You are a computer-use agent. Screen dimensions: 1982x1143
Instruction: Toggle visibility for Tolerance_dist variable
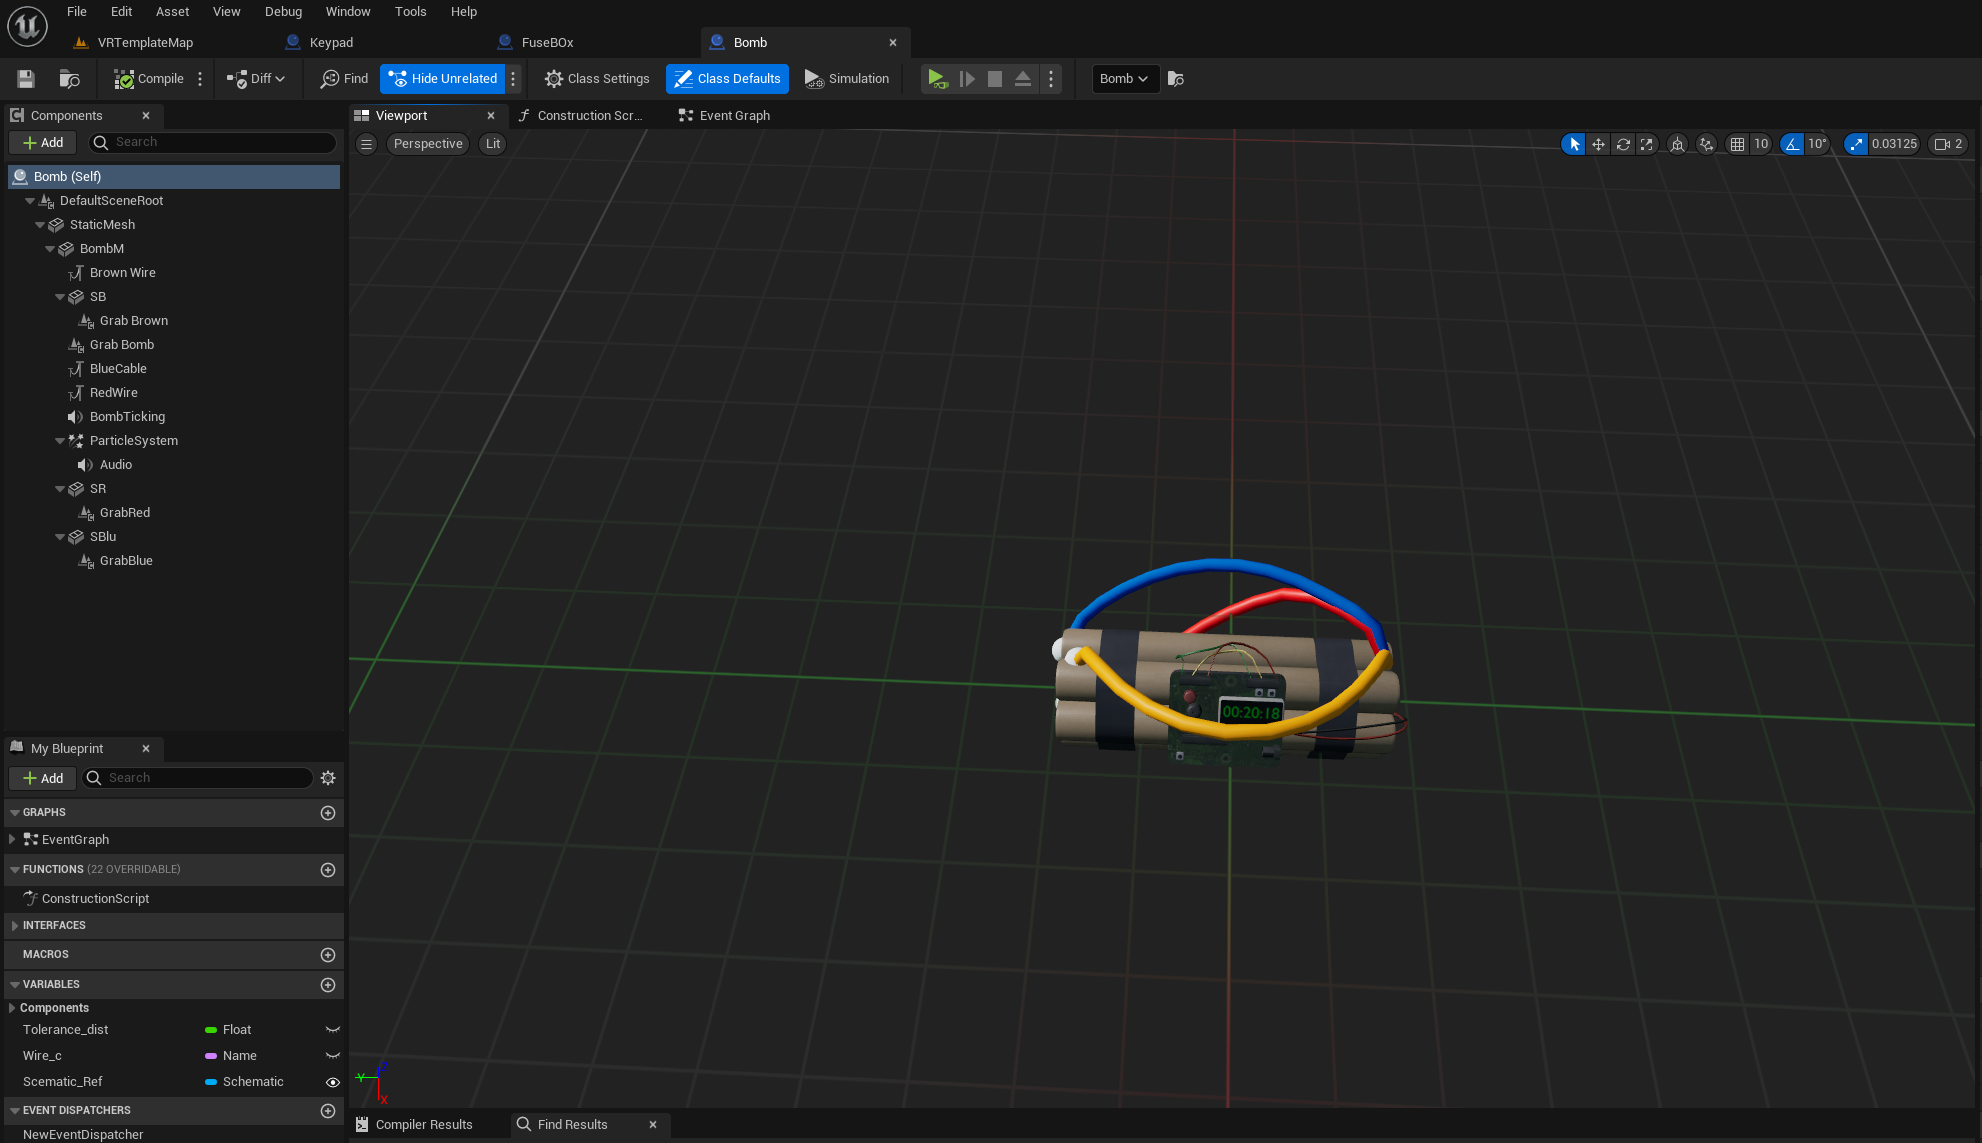click(333, 1030)
